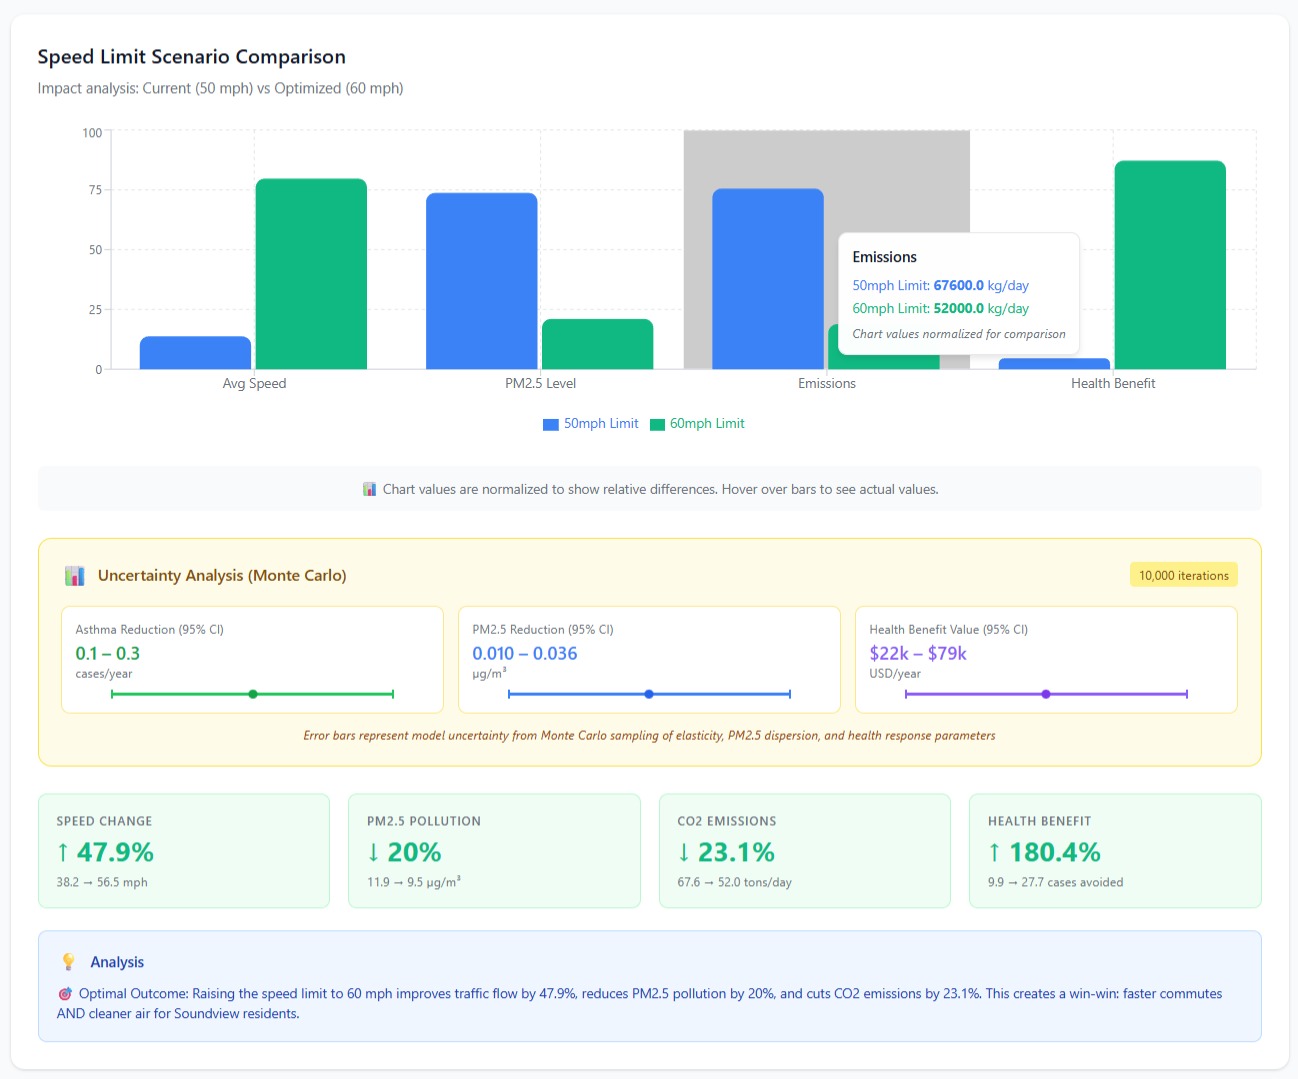The image size is (1298, 1079).
Task: Click the lightbulb icon next to Analysis
Action: tap(68, 962)
